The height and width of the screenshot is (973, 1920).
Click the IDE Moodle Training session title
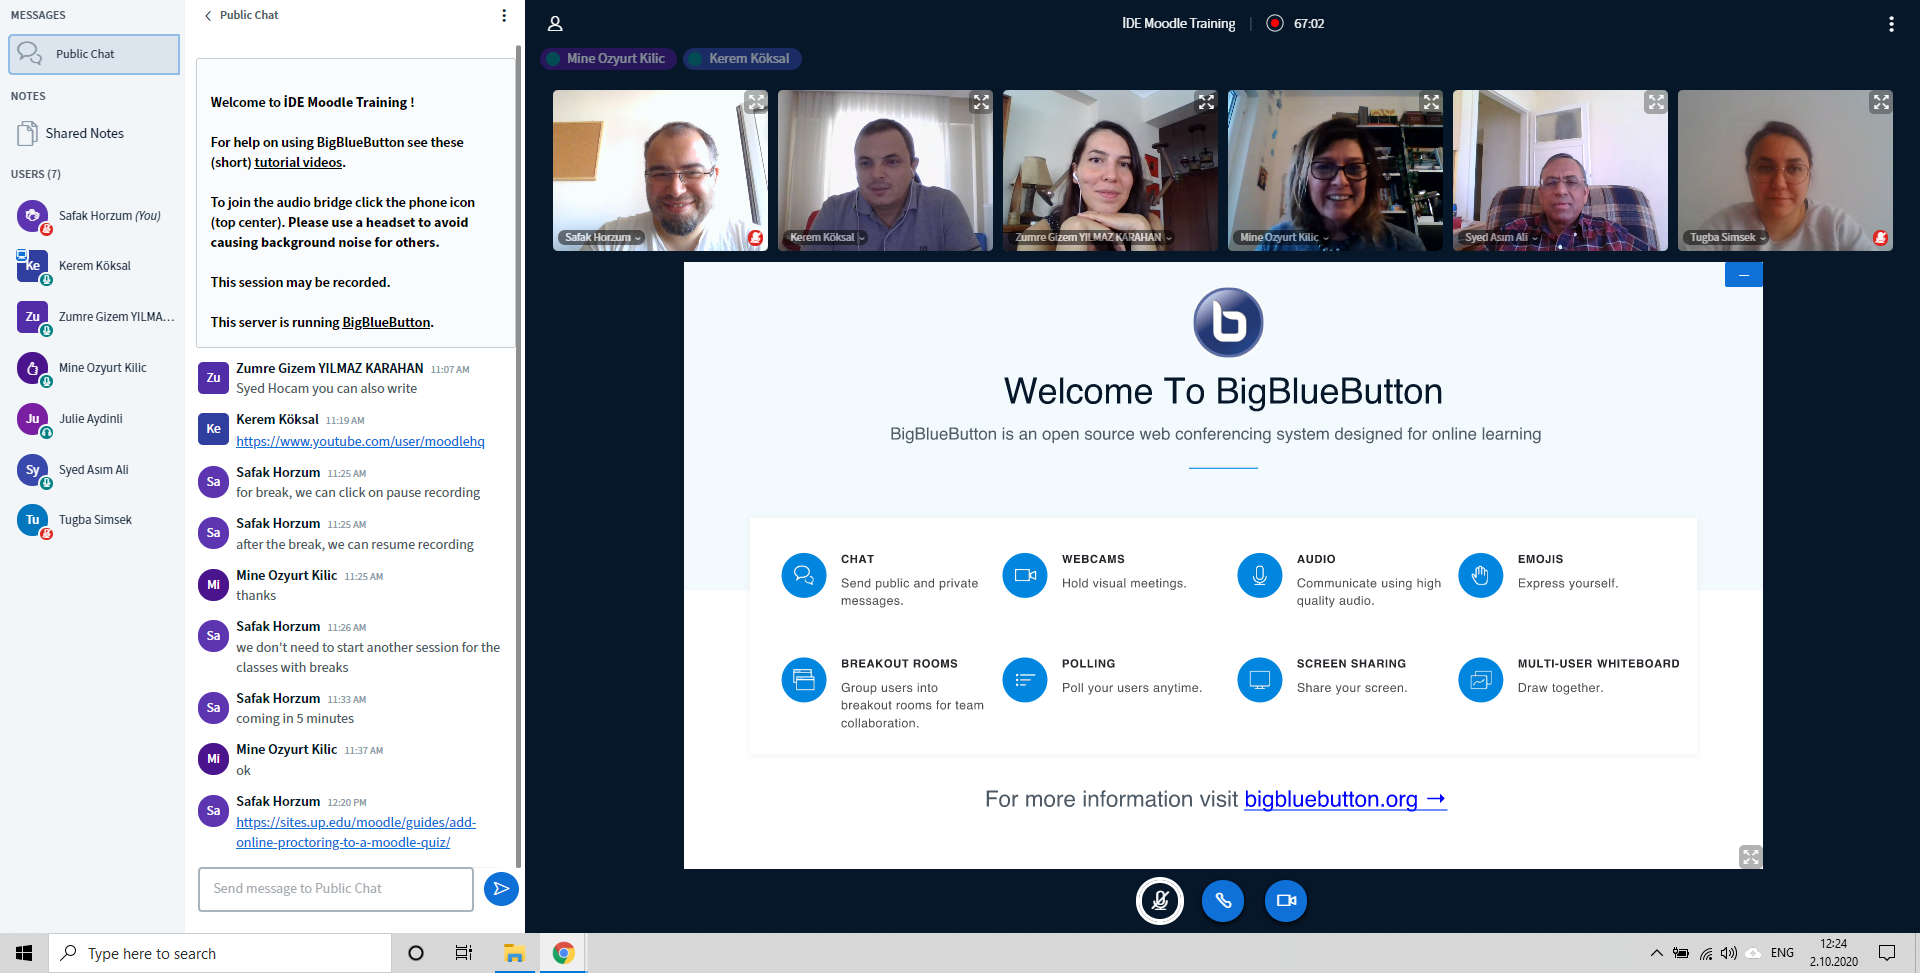pyautogui.click(x=1178, y=23)
